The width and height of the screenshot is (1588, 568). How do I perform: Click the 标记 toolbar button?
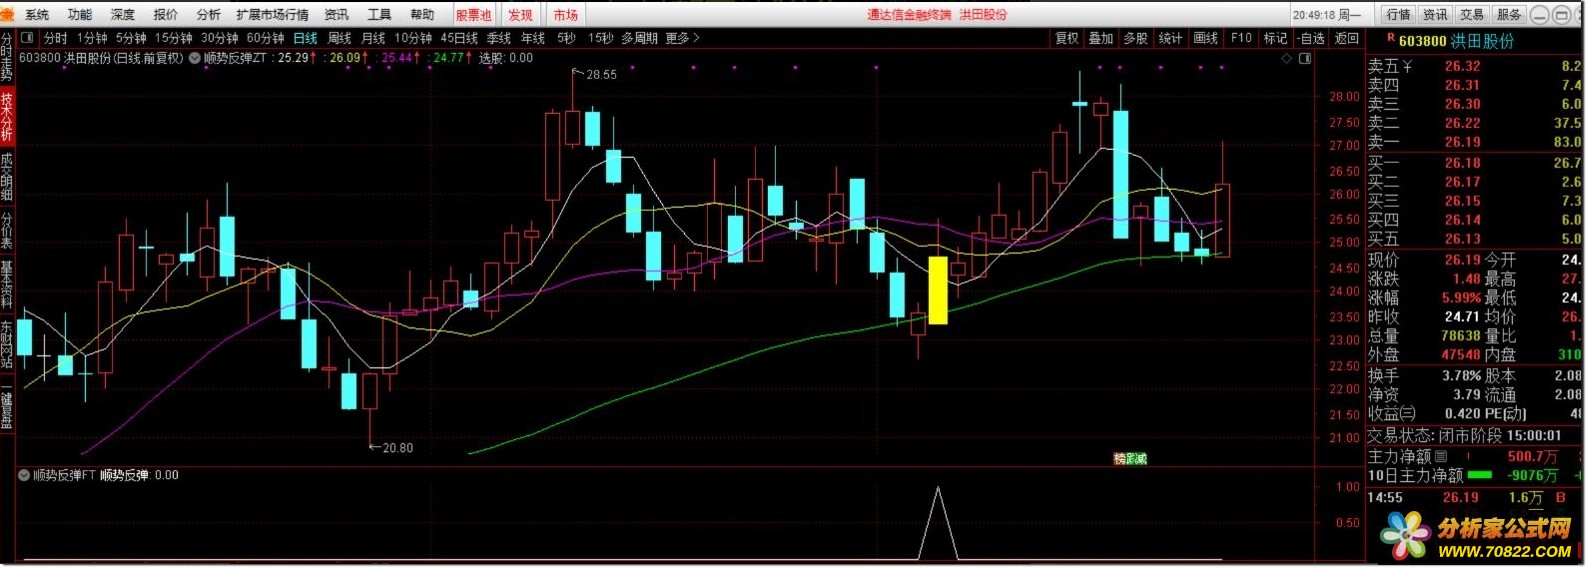pyautogui.click(x=1276, y=38)
